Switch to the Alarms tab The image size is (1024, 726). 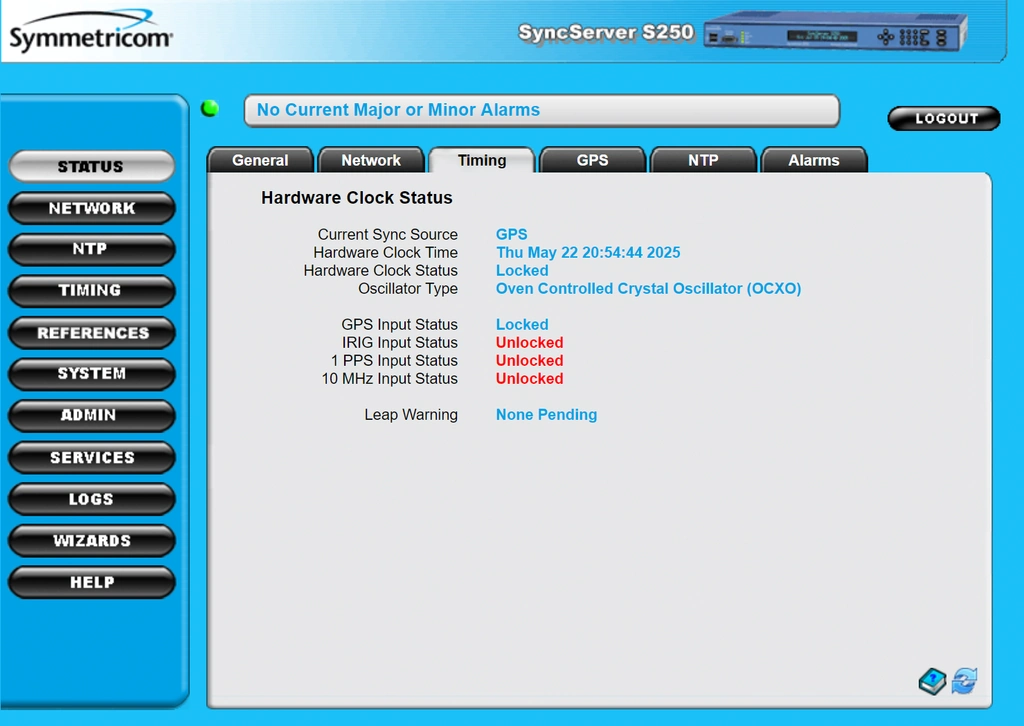(x=814, y=160)
